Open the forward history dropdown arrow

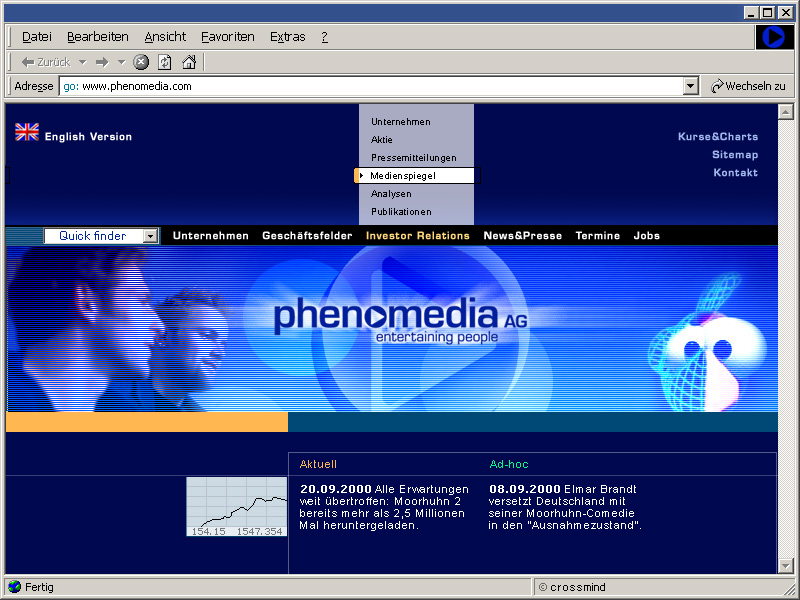[x=121, y=62]
